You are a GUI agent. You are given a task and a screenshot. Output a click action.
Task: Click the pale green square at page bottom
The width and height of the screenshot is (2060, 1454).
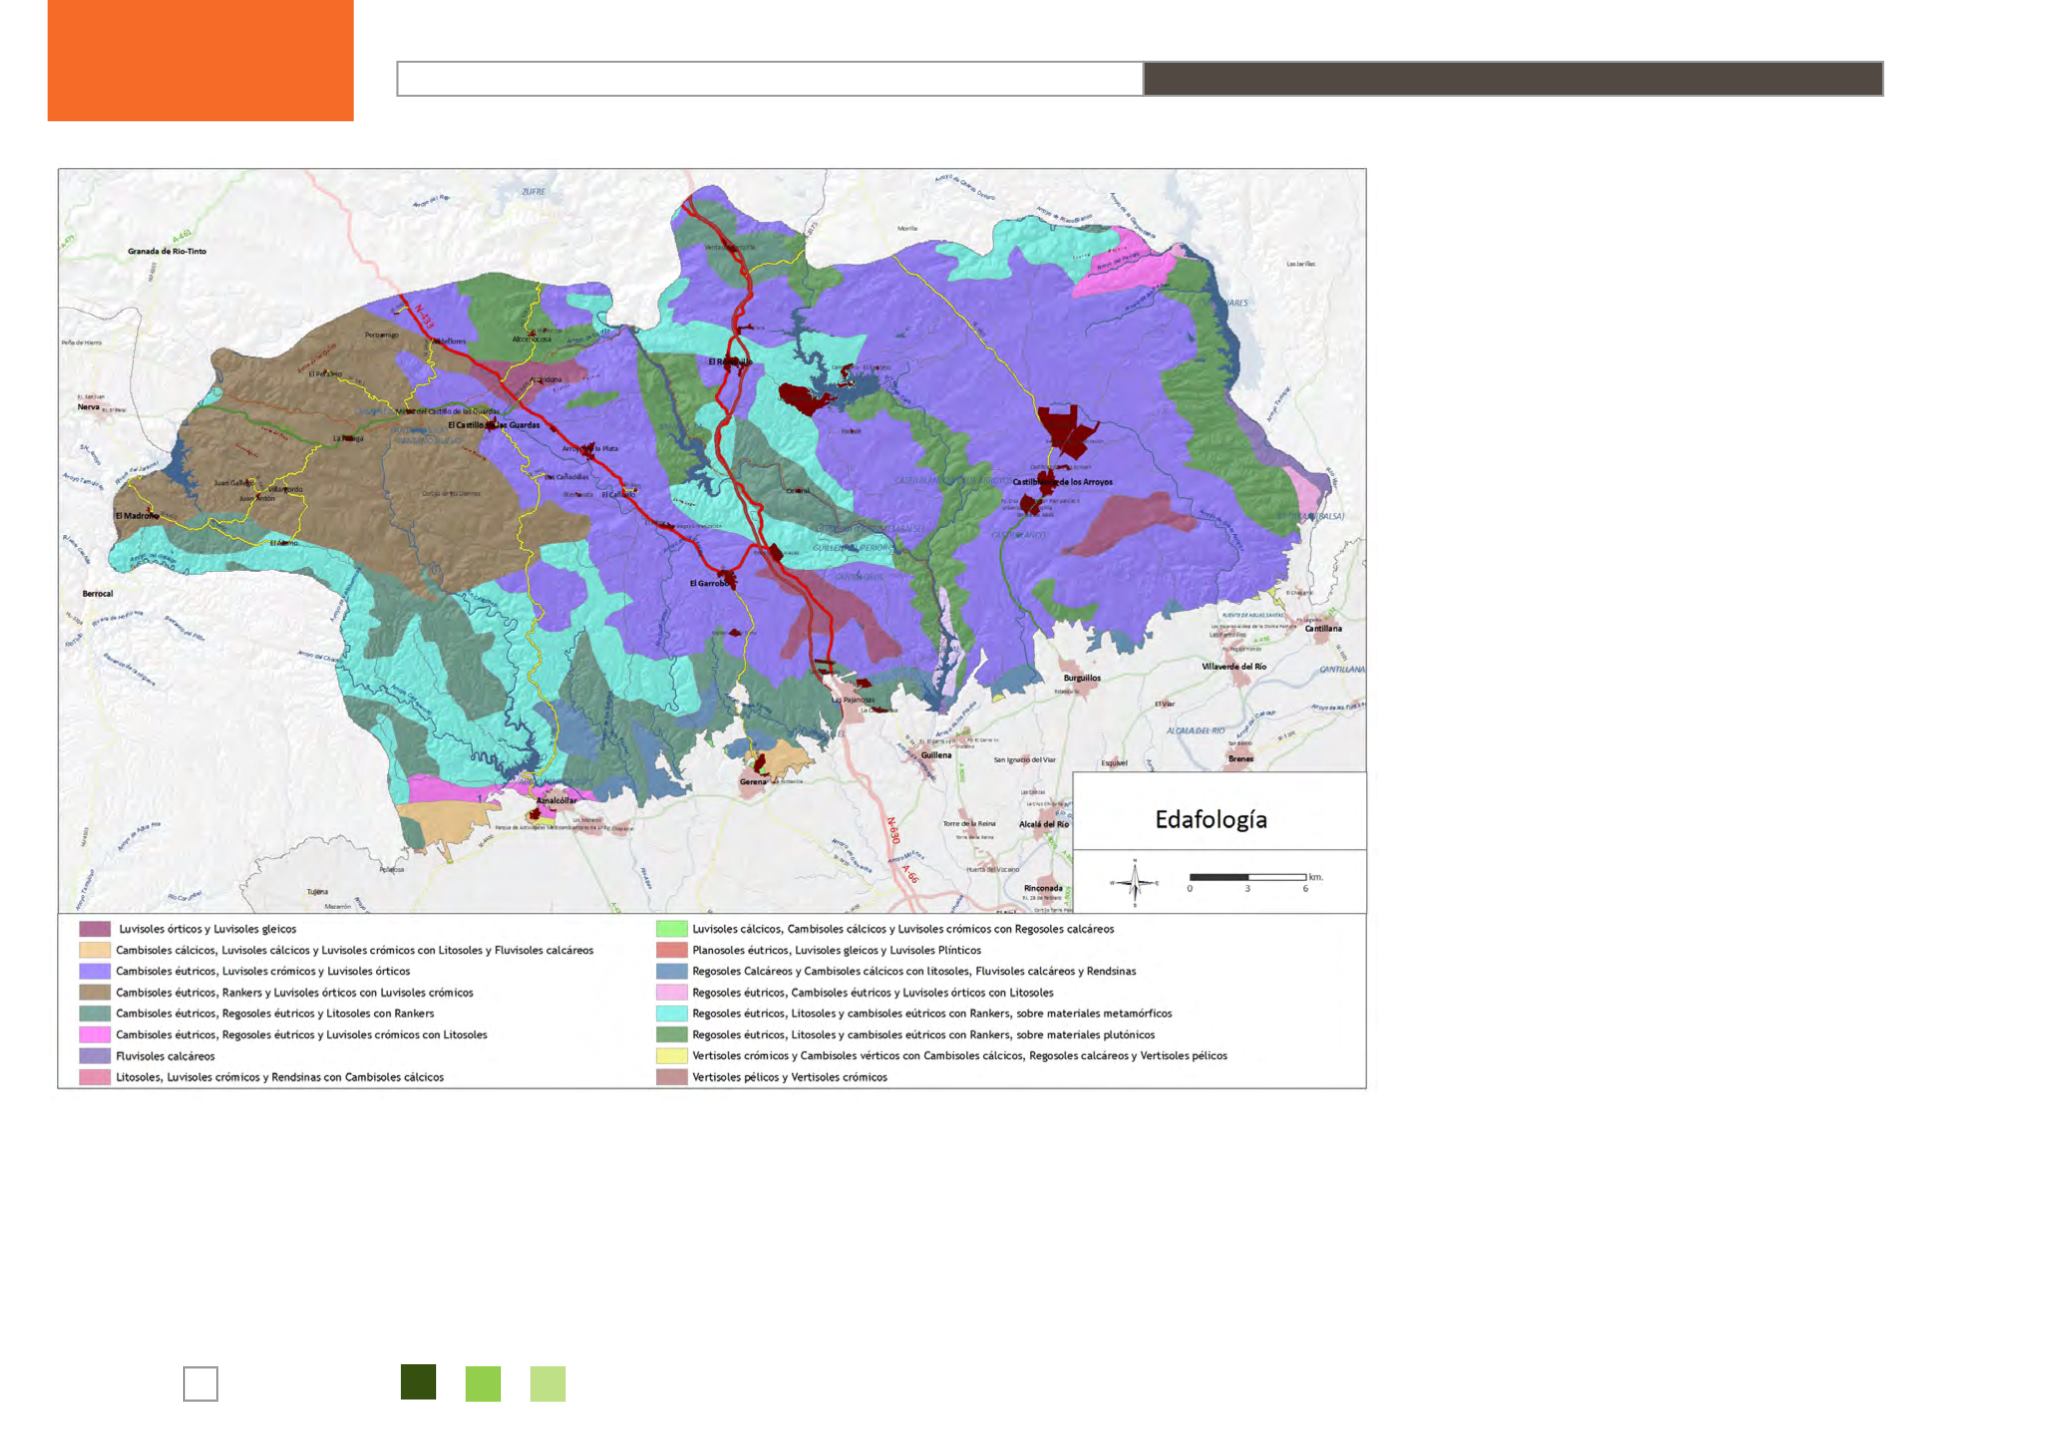coord(548,1384)
